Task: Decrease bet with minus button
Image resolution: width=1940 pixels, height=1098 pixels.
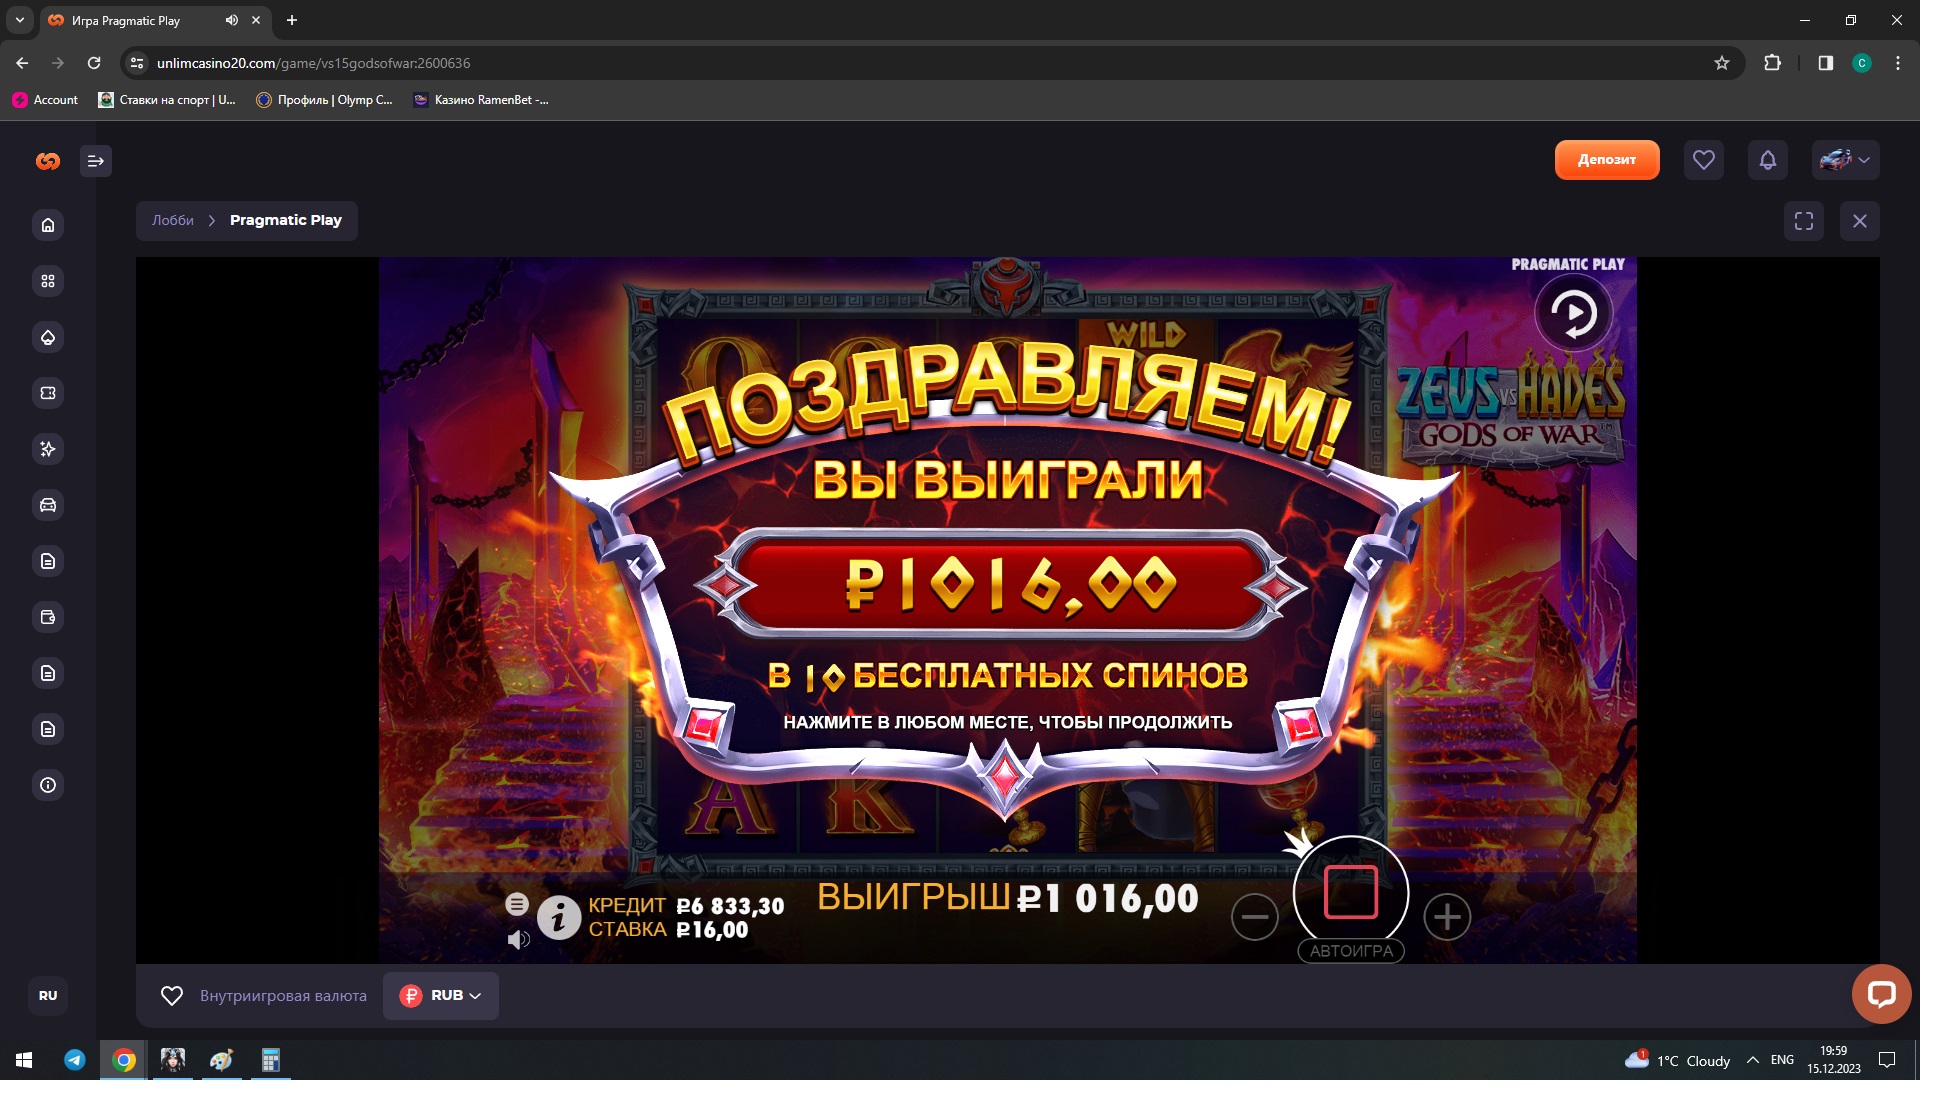Action: [1255, 917]
